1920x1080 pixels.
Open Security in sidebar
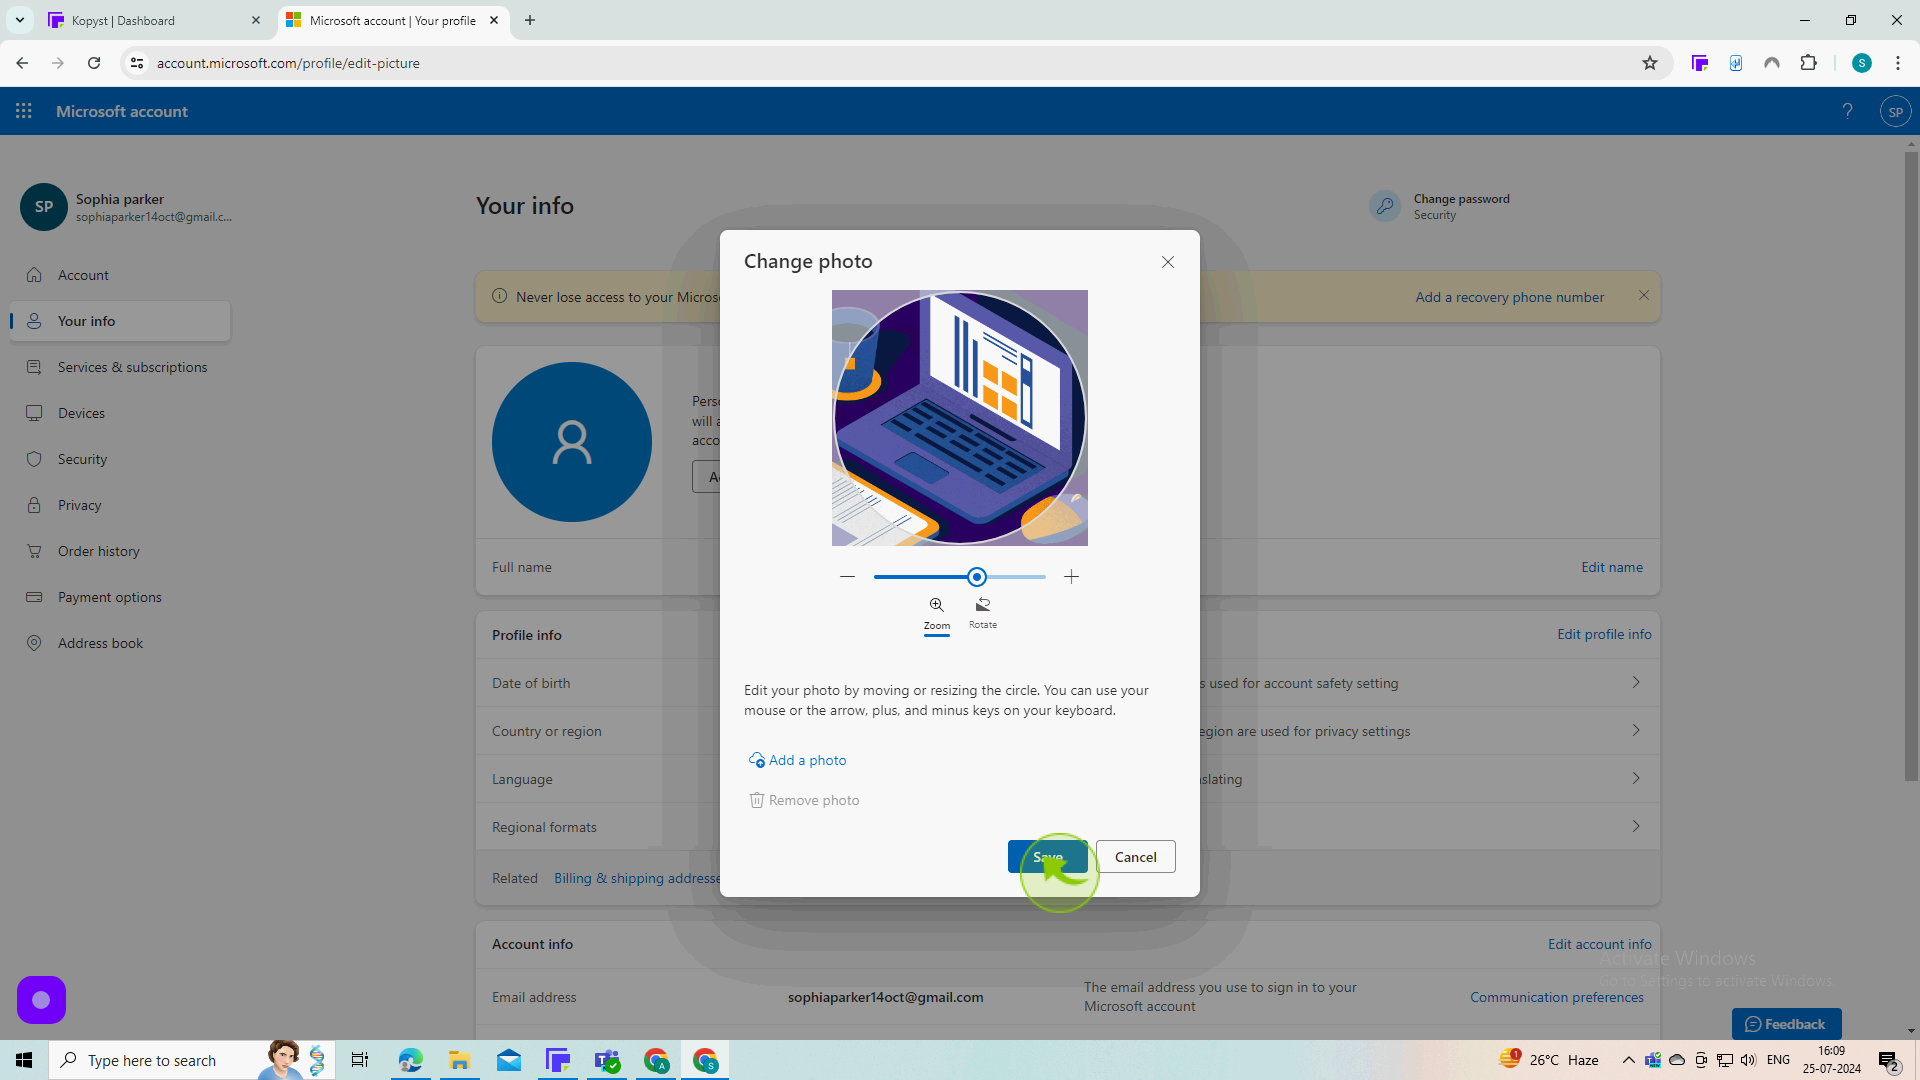pyautogui.click(x=120, y=459)
